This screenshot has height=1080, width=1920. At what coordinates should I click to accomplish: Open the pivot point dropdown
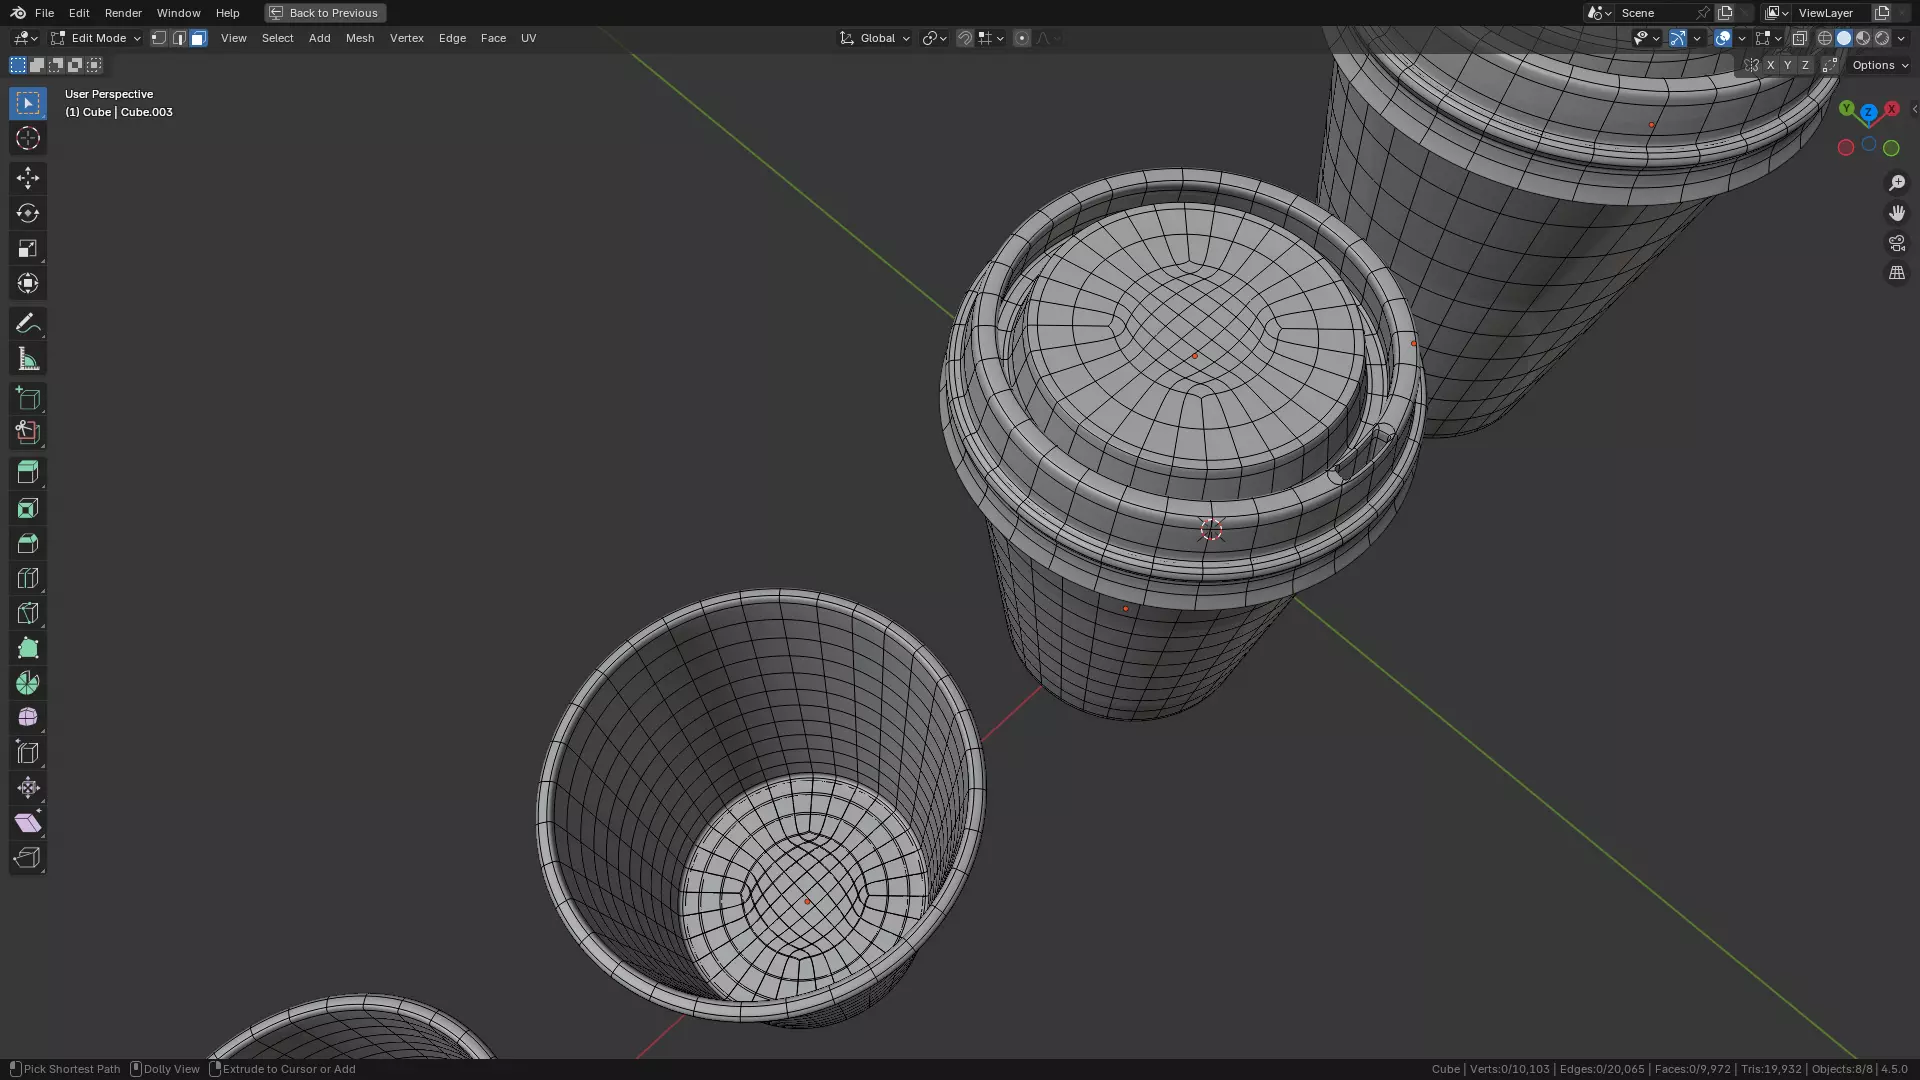934,38
